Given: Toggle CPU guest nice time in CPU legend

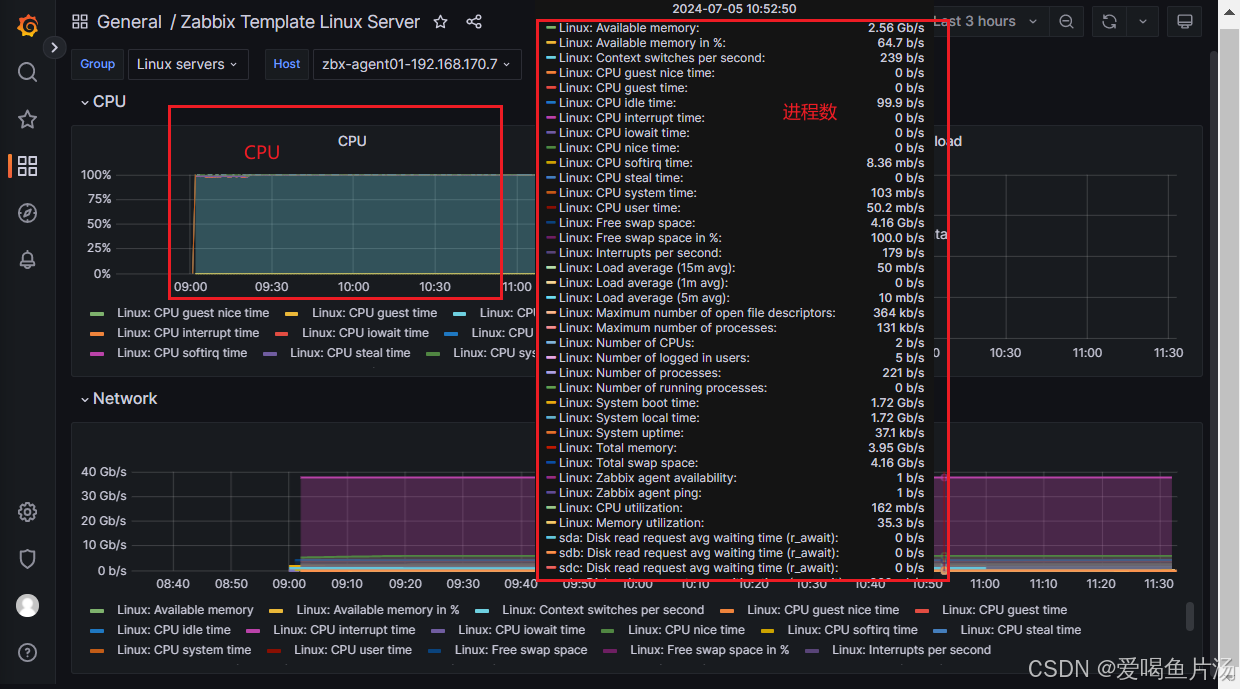Looking at the screenshot, I should [193, 313].
